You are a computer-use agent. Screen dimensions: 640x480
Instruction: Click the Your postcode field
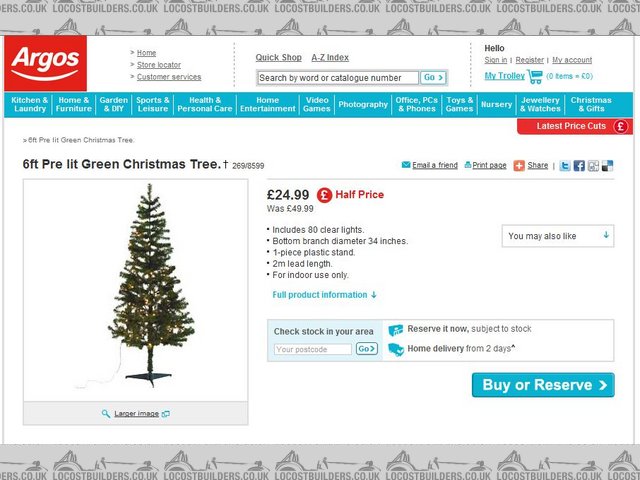click(x=313, y=349)
